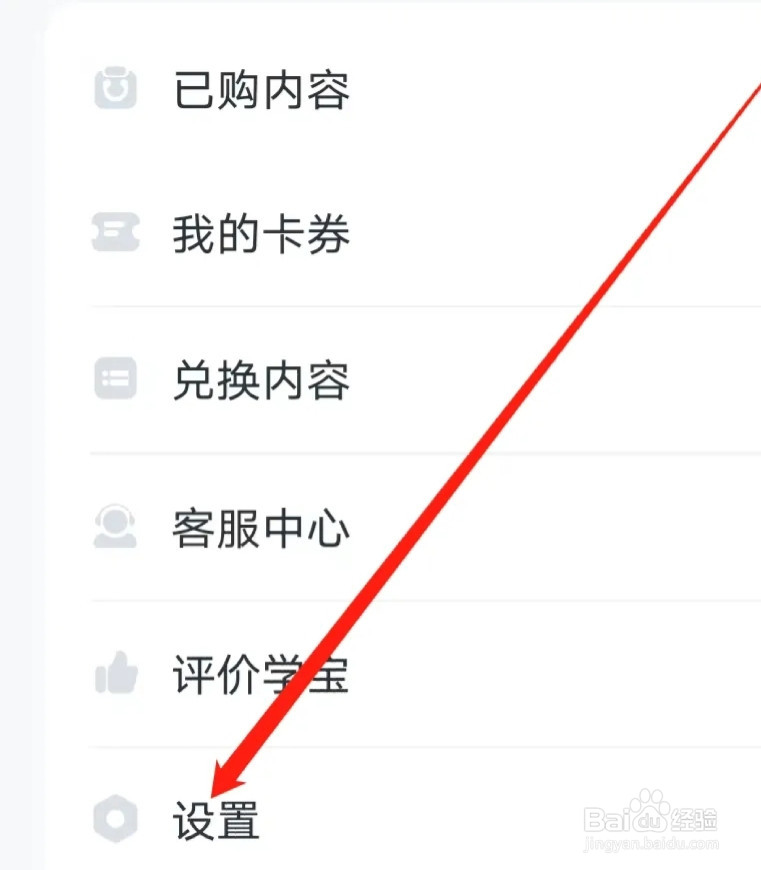Tap the hexagon settings gear icon
761x870 pixels.
tap(115, 819)
